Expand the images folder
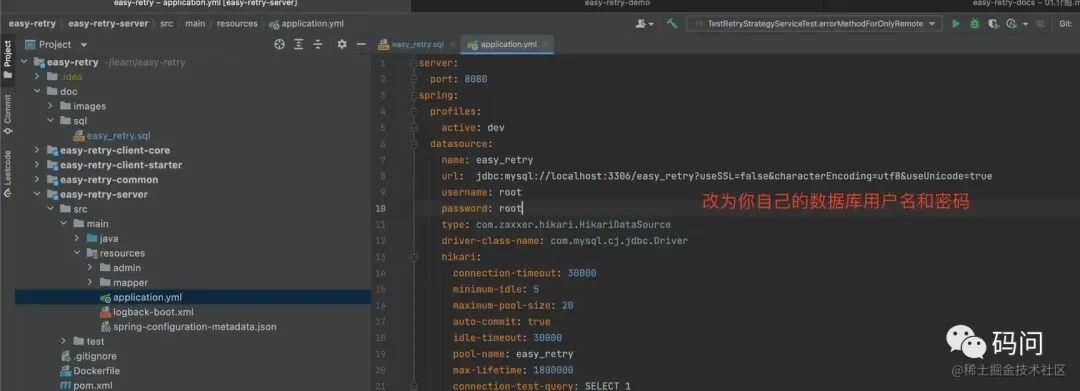The image size is (1080, 391). pyautogui.click(x=51, y=106)
